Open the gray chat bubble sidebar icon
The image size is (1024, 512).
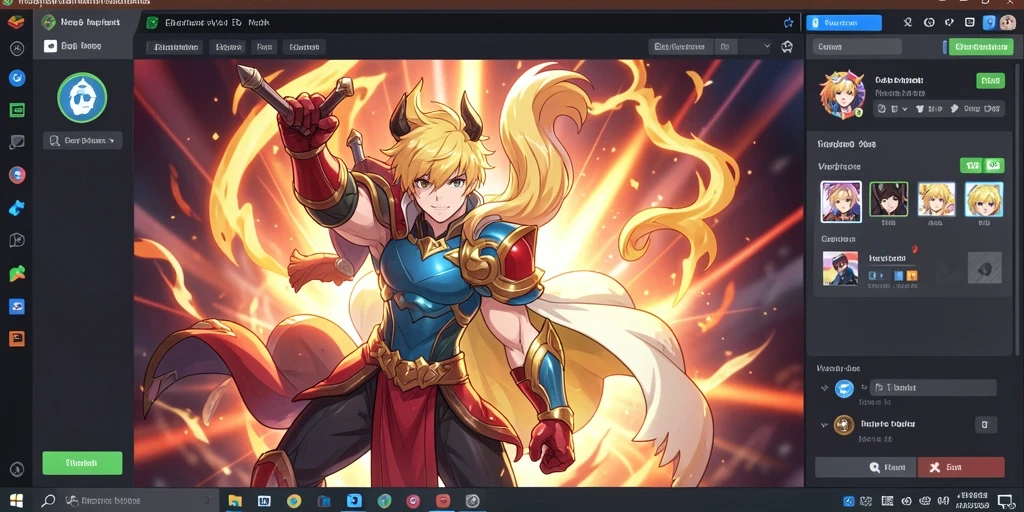[x=17, y=142]
